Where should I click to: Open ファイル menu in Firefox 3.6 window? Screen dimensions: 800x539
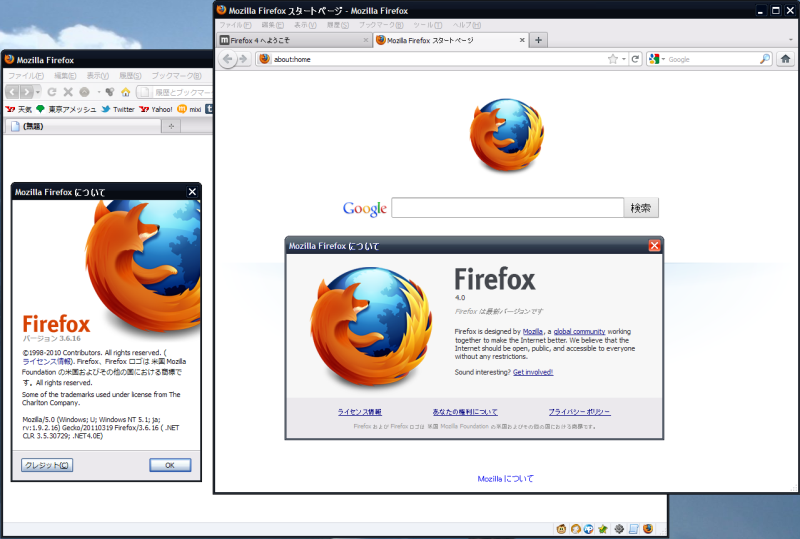click(26, 76)
